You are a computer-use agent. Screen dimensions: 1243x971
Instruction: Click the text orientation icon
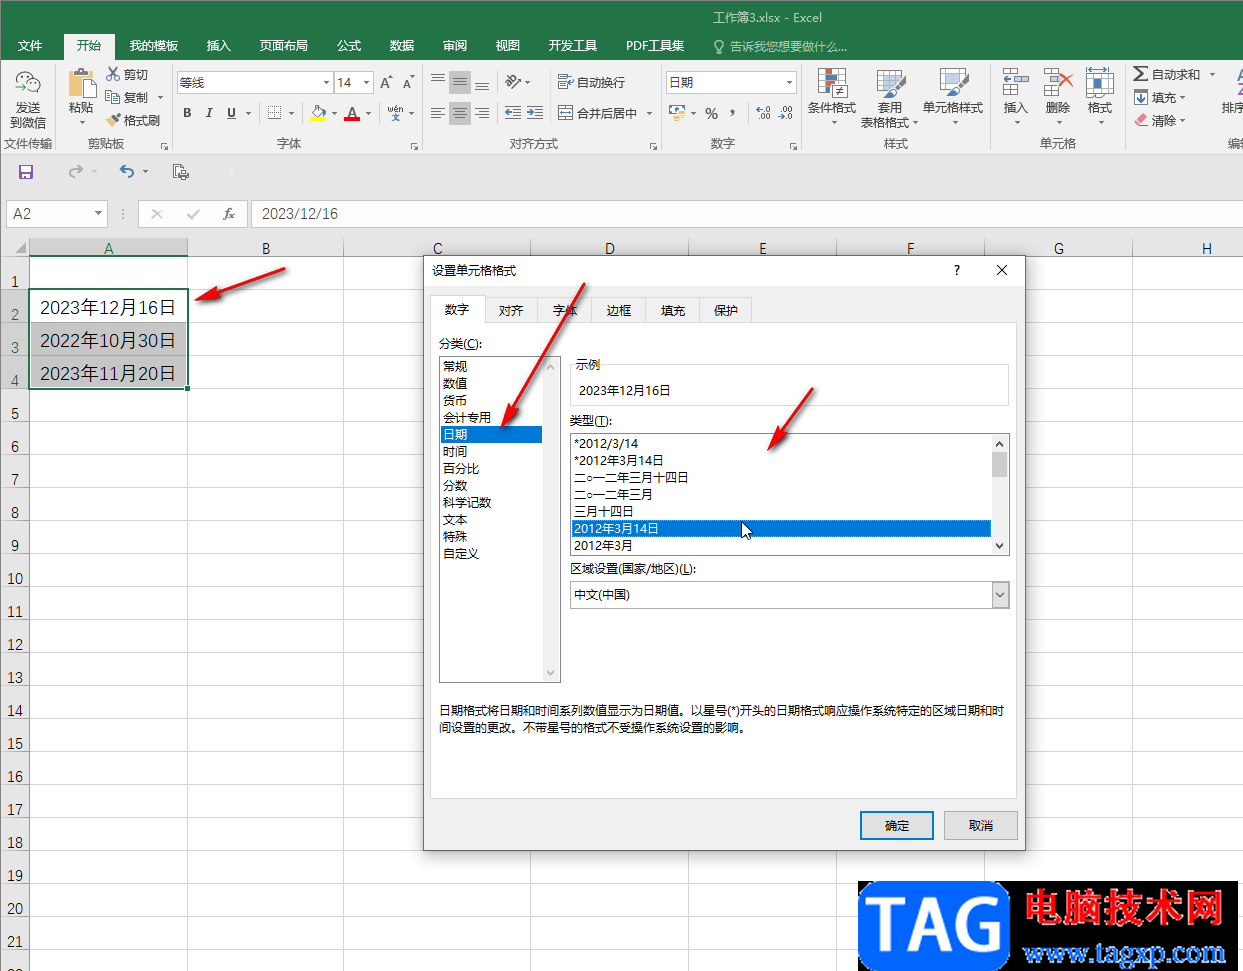pyautogui.click(x=514, y=82)
